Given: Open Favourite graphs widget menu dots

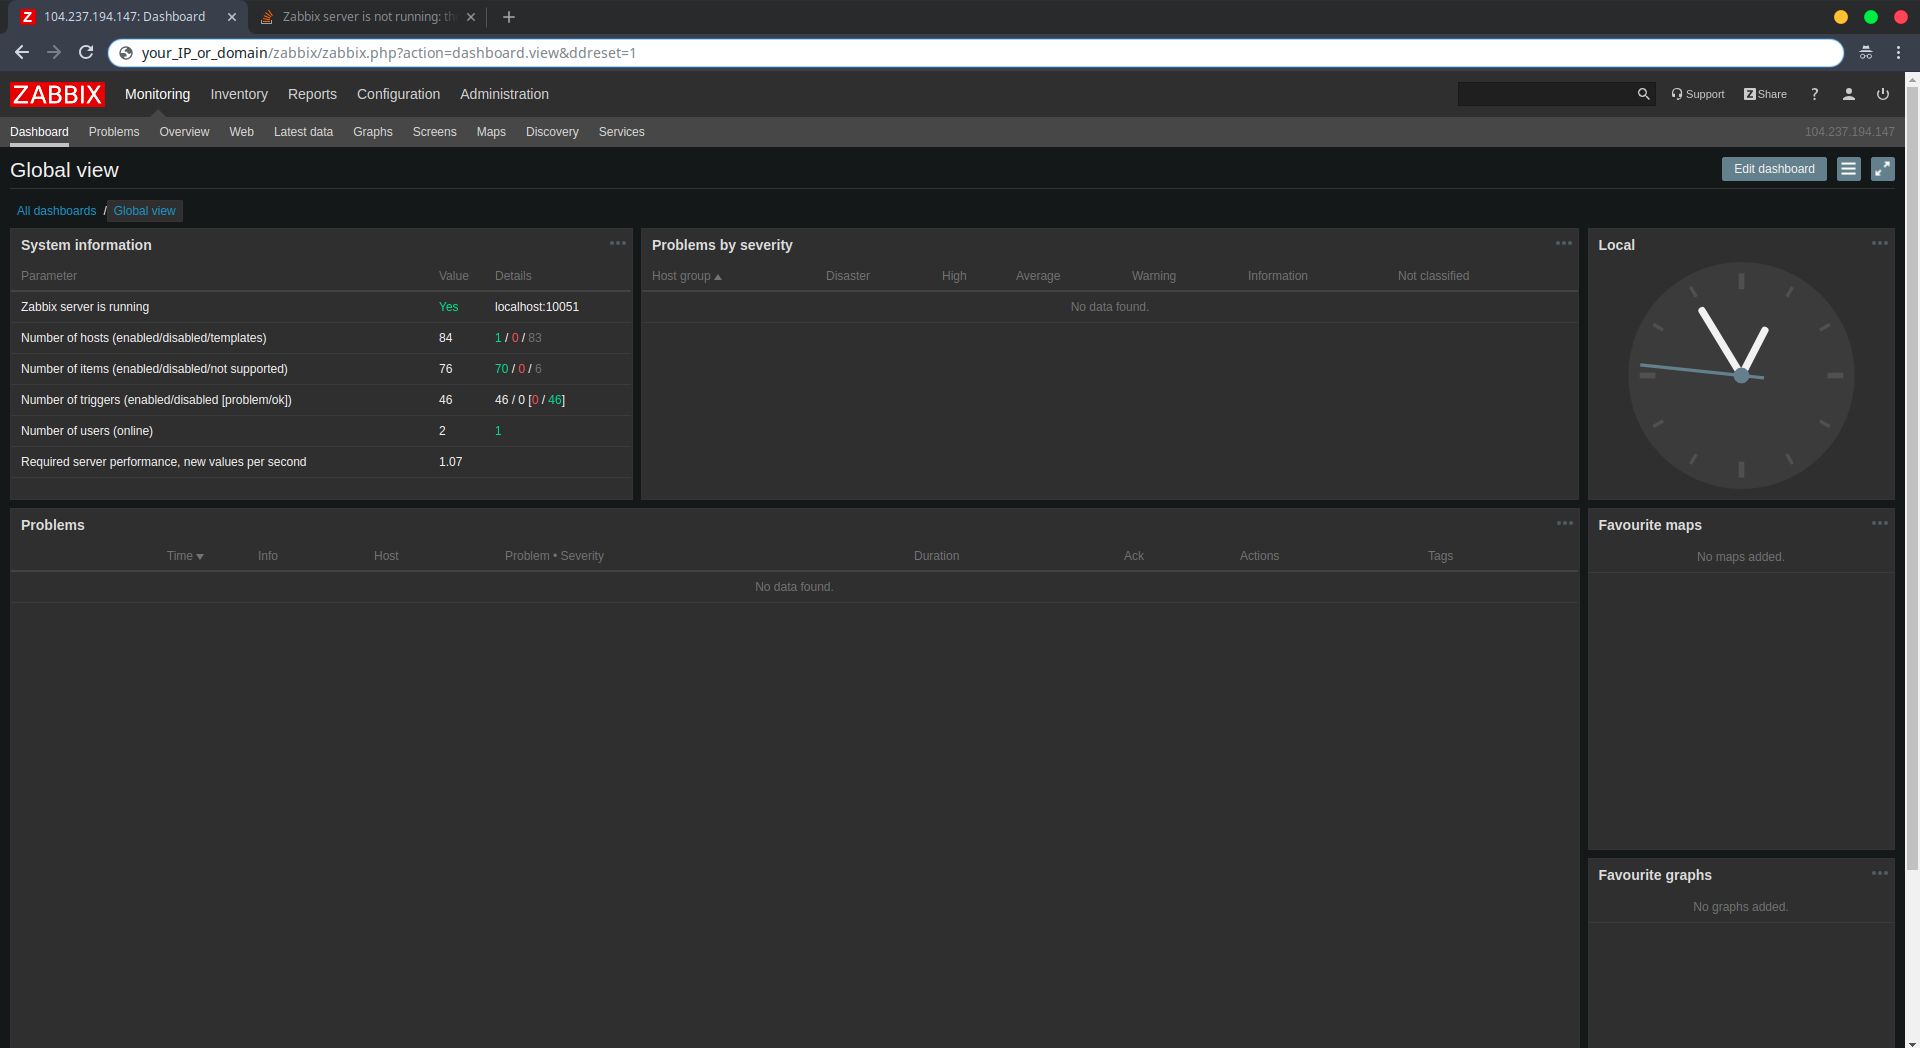Looking at the screenshot, I should (1880, 873).
